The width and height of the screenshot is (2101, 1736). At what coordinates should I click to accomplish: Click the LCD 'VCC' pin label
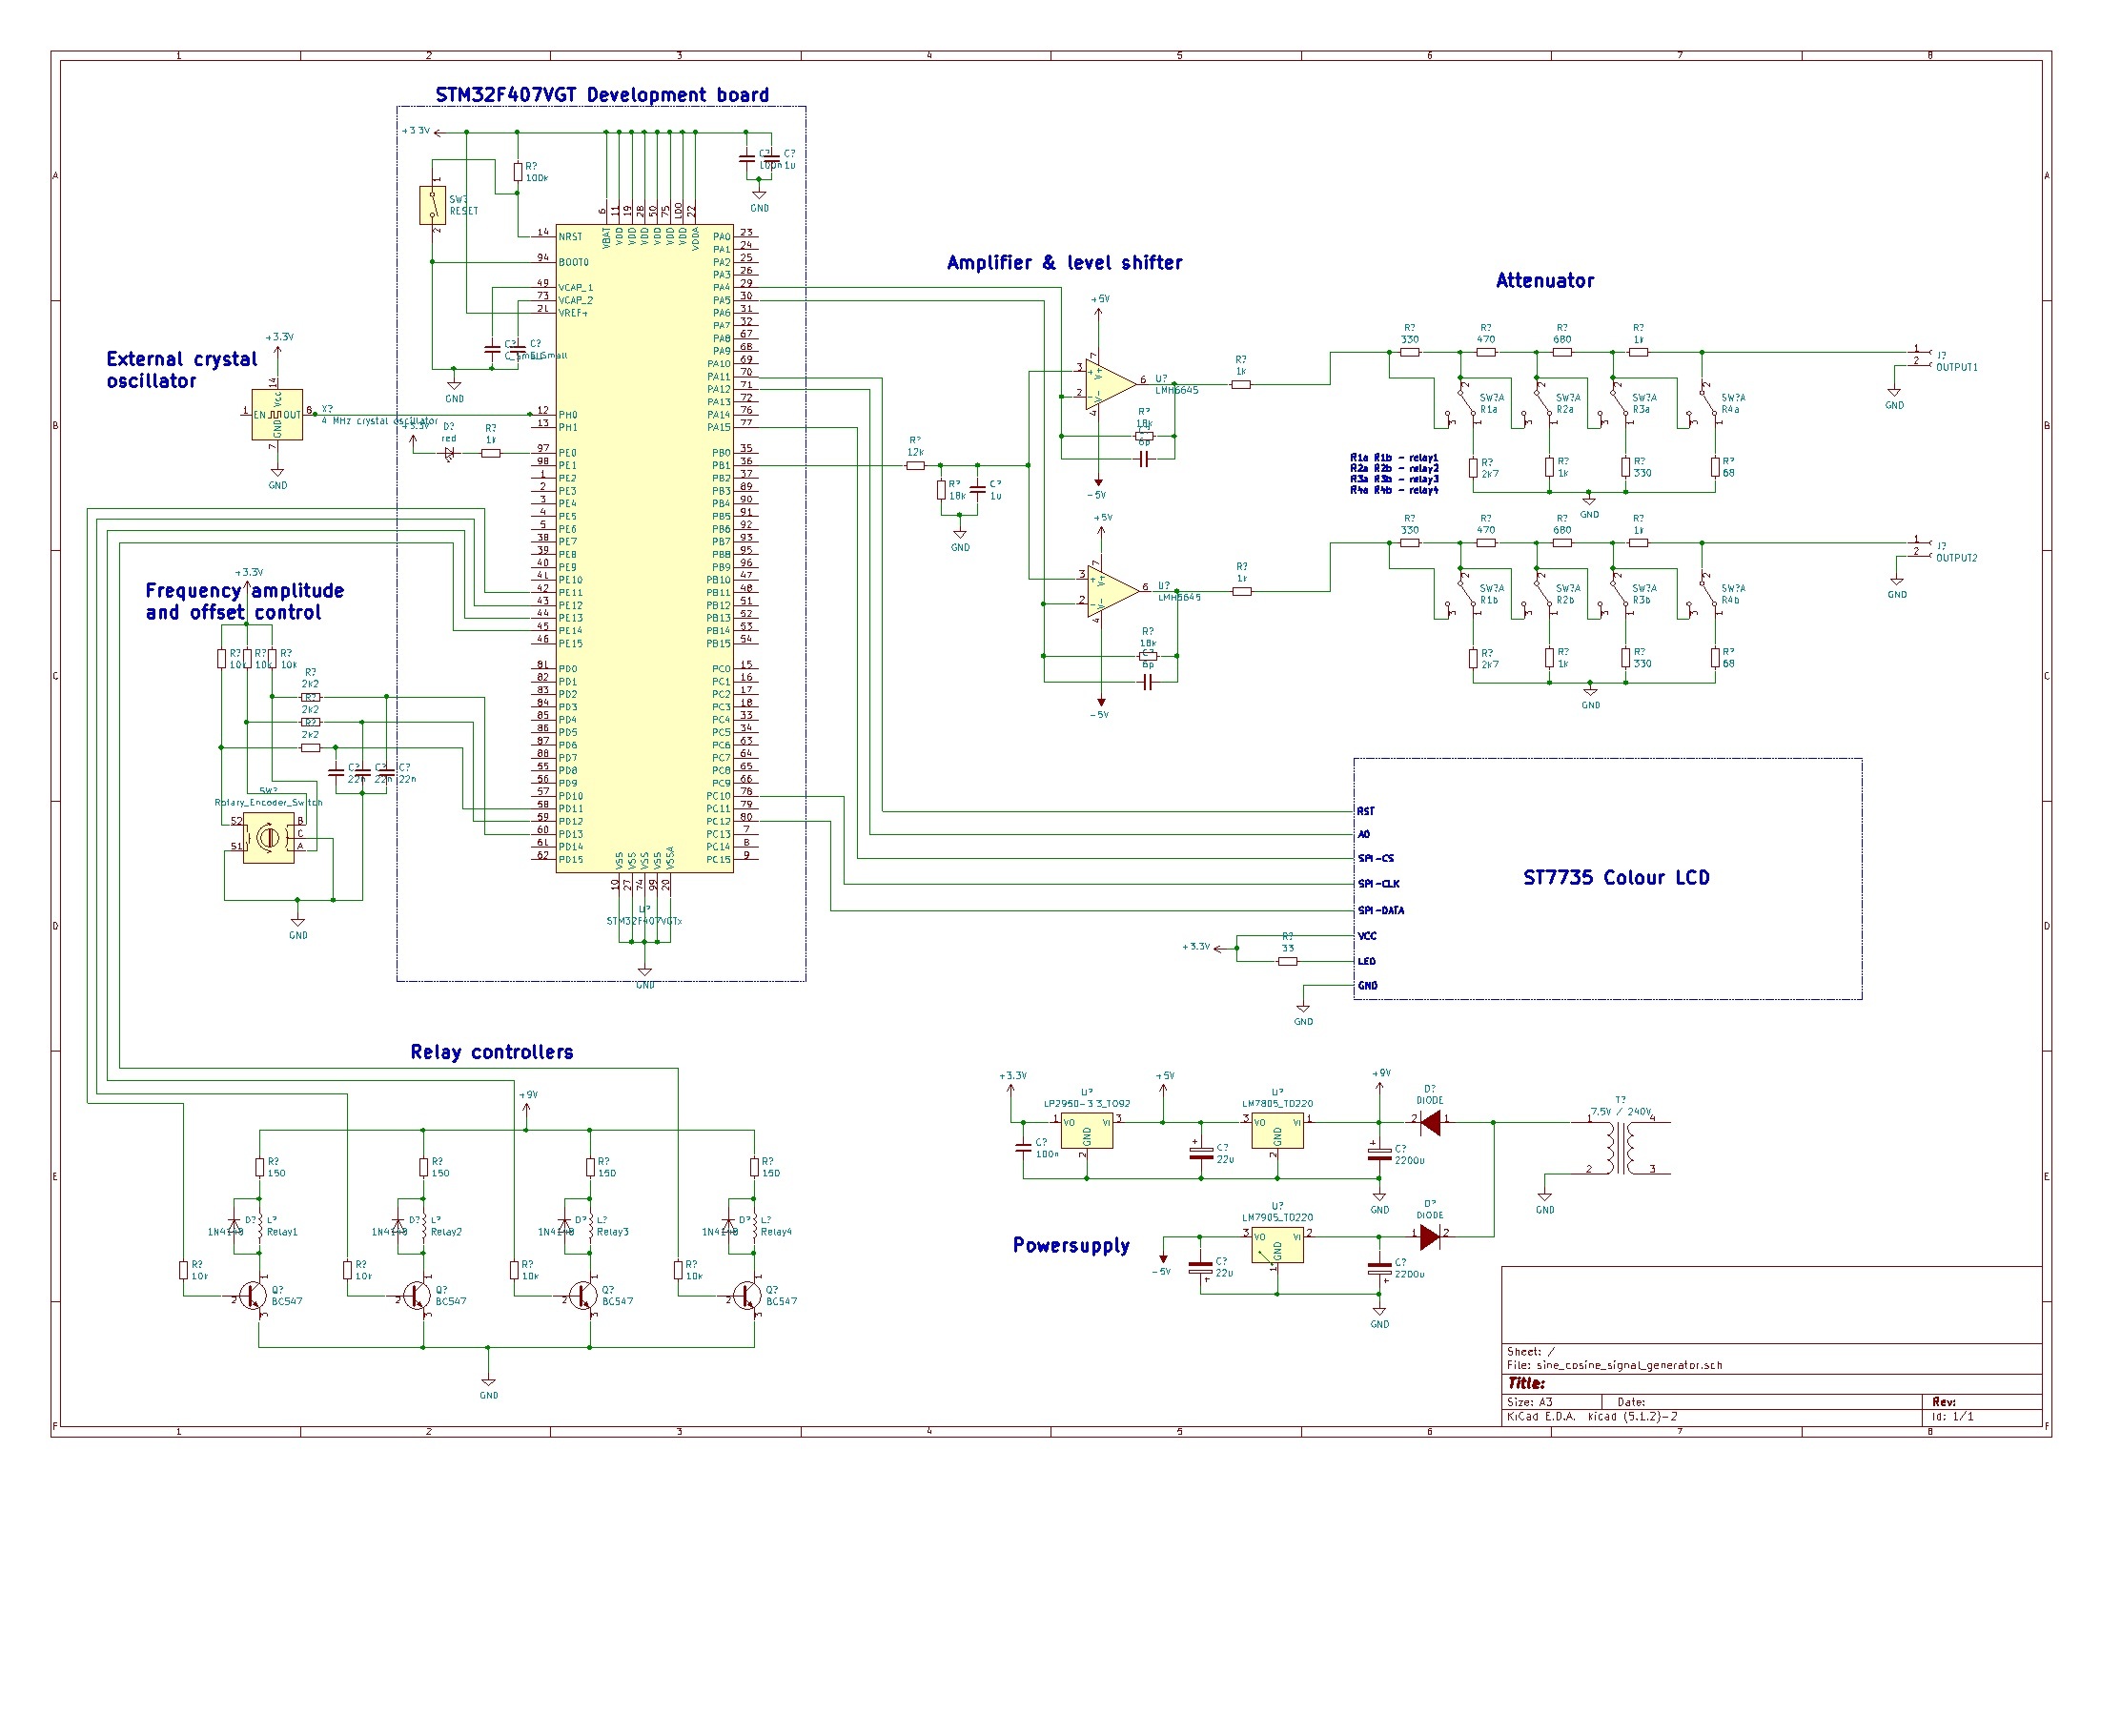(x=1366, y=936)
